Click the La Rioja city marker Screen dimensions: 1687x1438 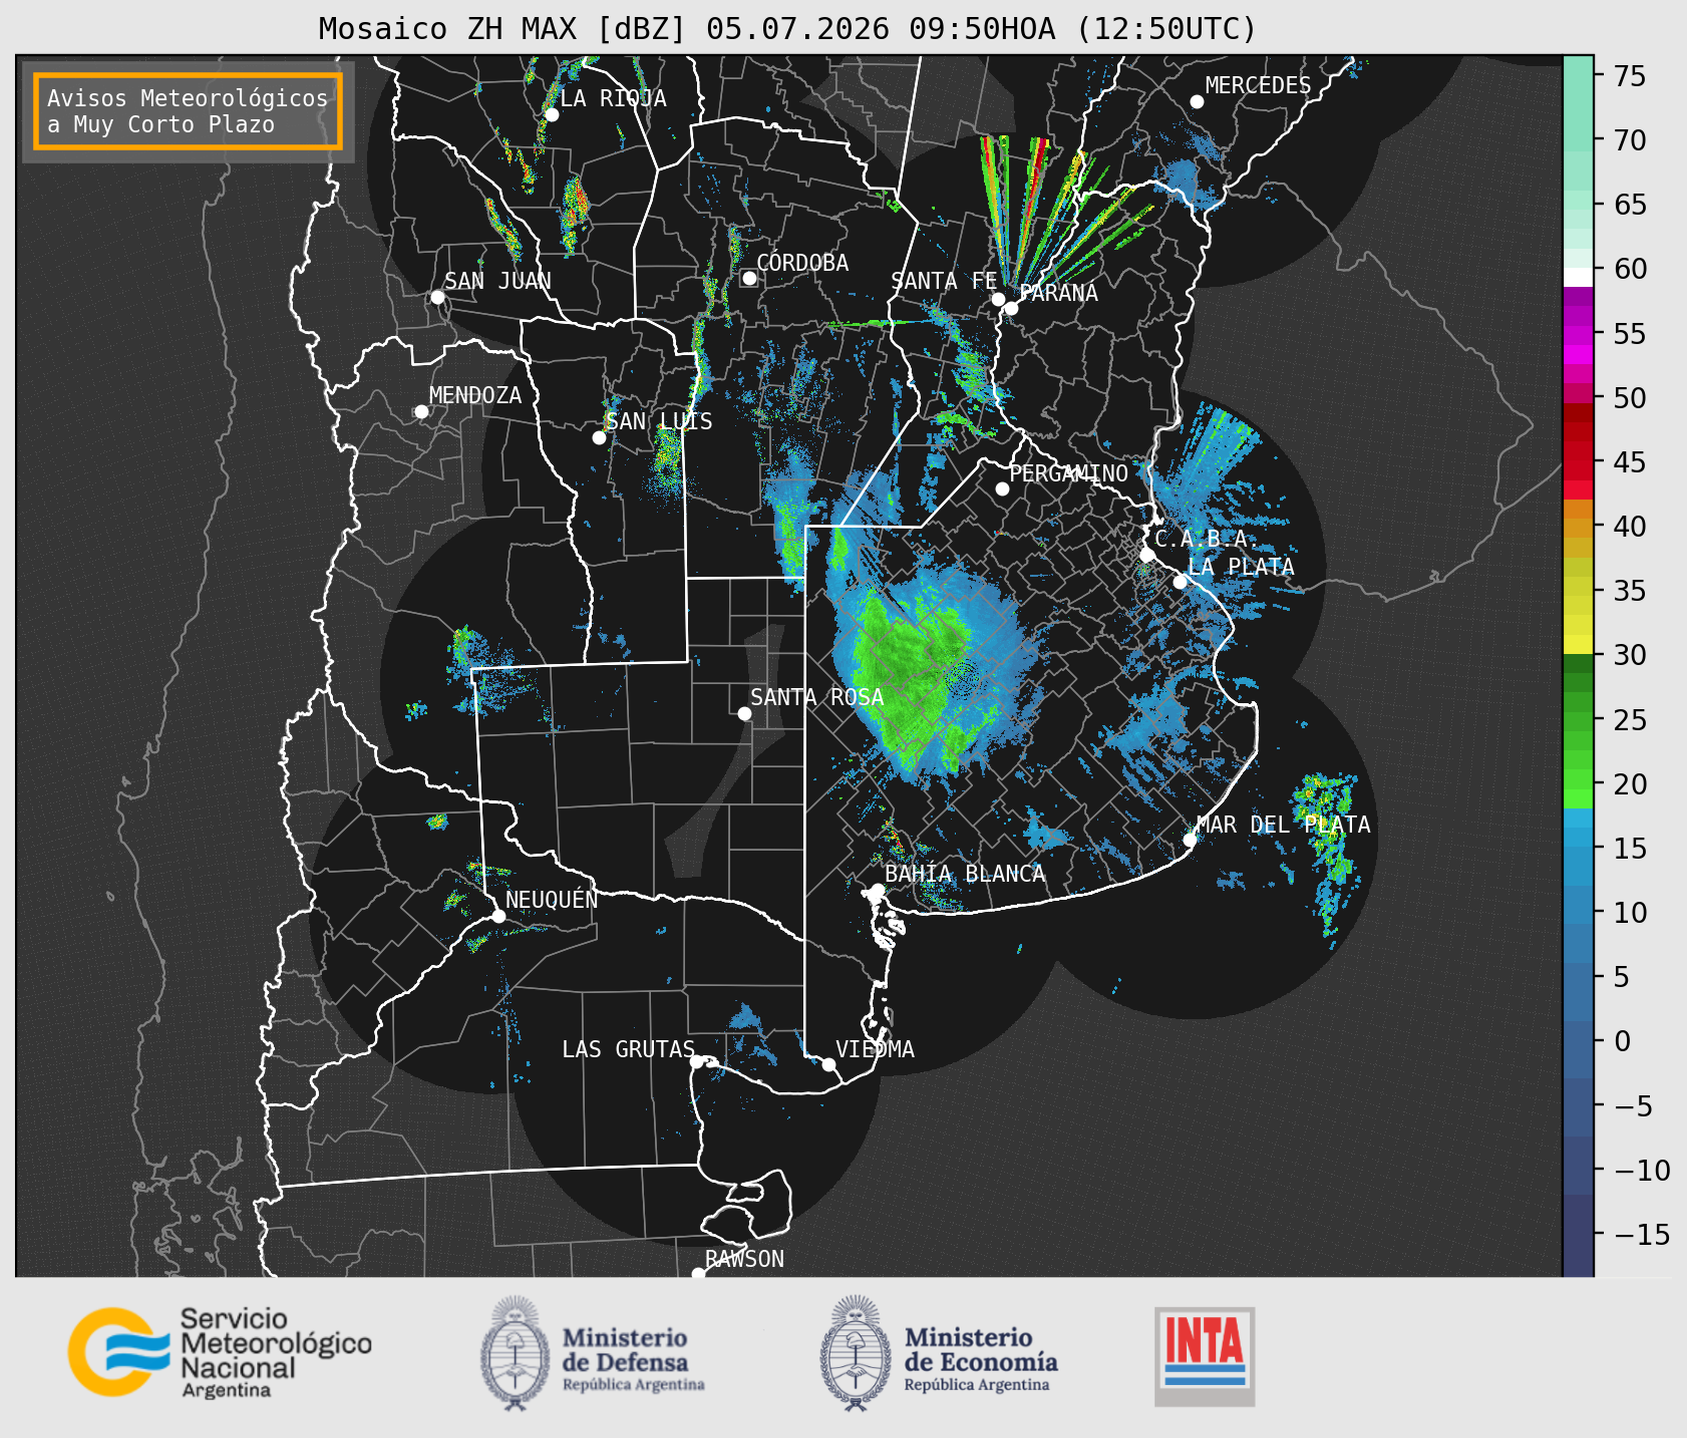coord(551,115)
